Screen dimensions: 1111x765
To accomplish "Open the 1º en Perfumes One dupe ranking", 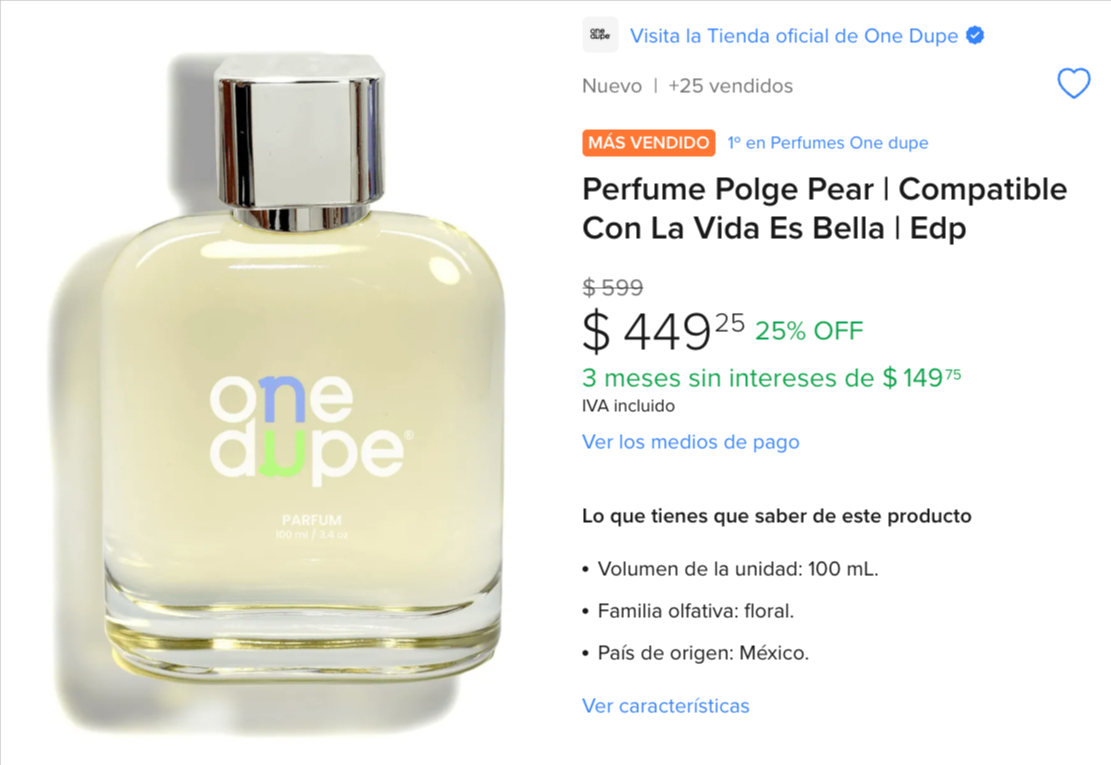I will pos(828,142).
